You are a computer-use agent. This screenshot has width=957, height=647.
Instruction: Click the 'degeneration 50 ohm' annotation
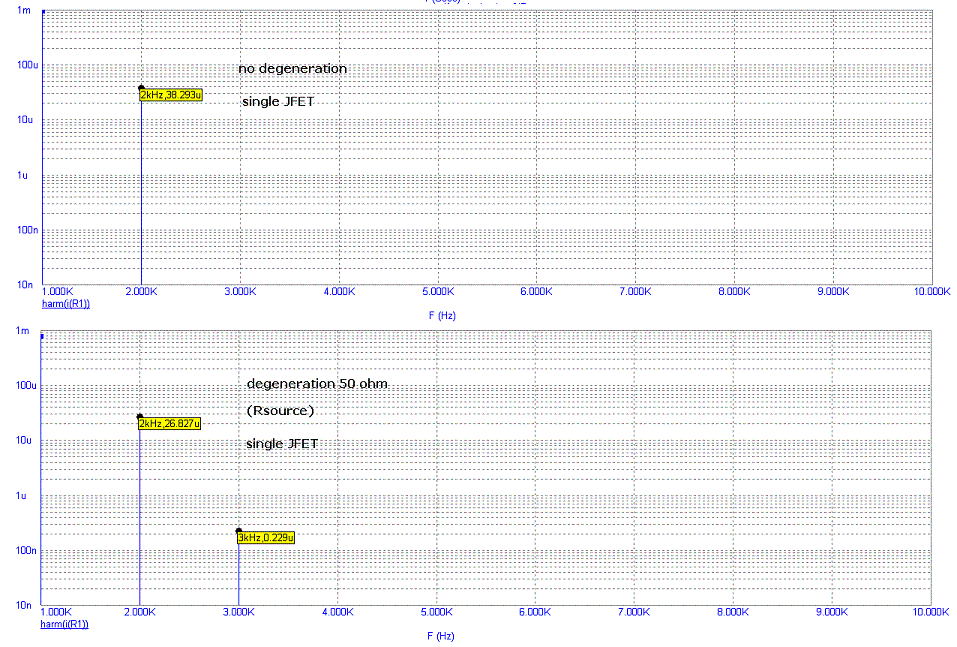[317, 384]
